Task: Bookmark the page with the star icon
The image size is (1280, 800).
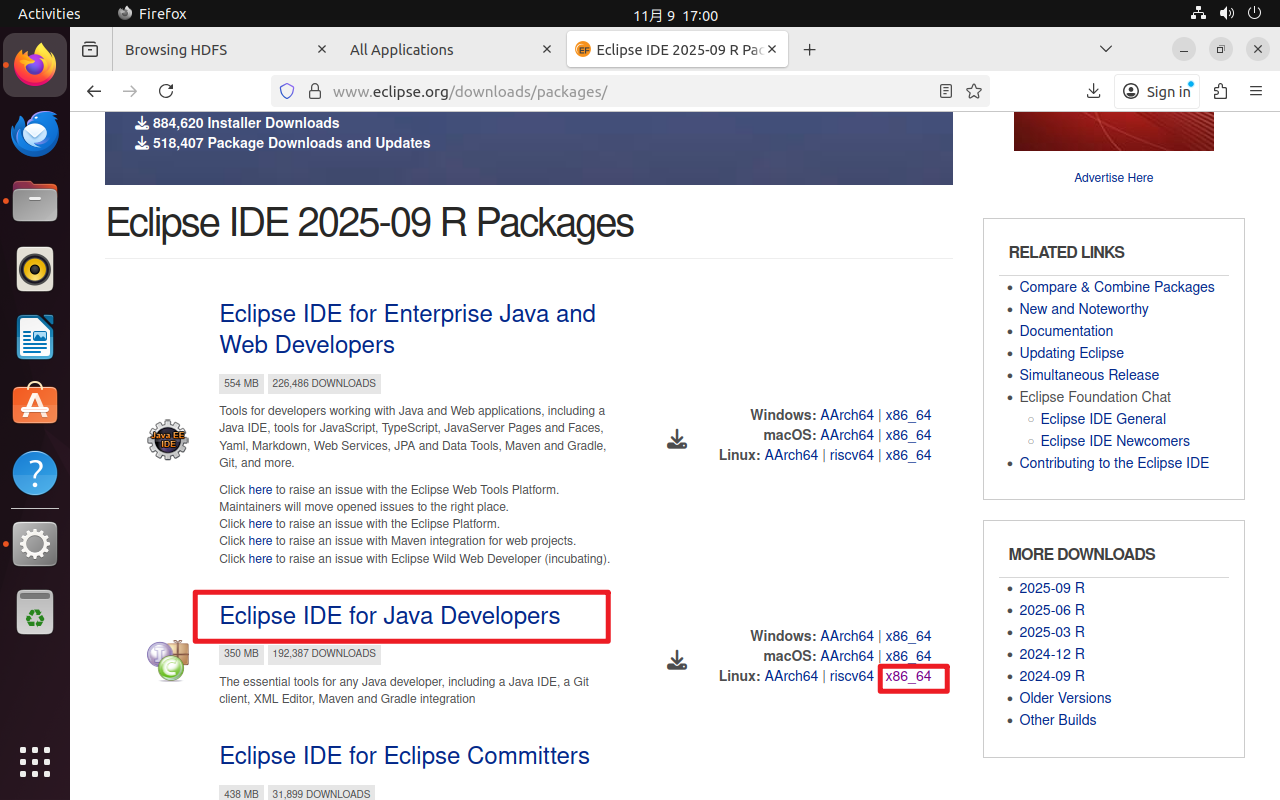Action: click(x=973, y=91)
